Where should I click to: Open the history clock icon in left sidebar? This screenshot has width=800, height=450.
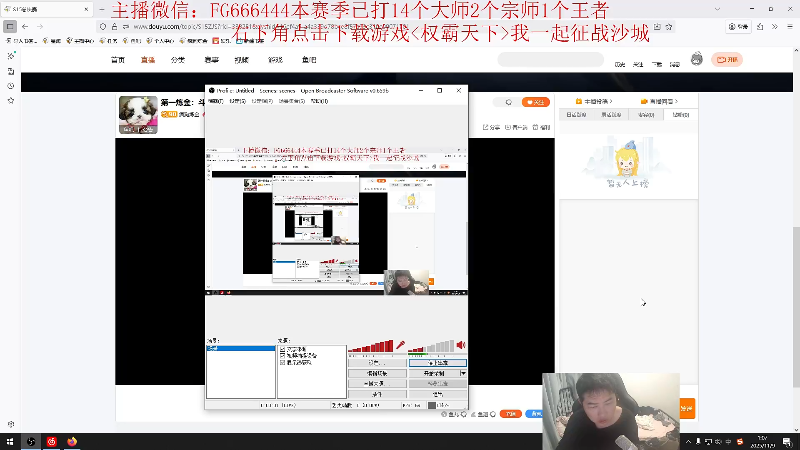pos(11,86)
